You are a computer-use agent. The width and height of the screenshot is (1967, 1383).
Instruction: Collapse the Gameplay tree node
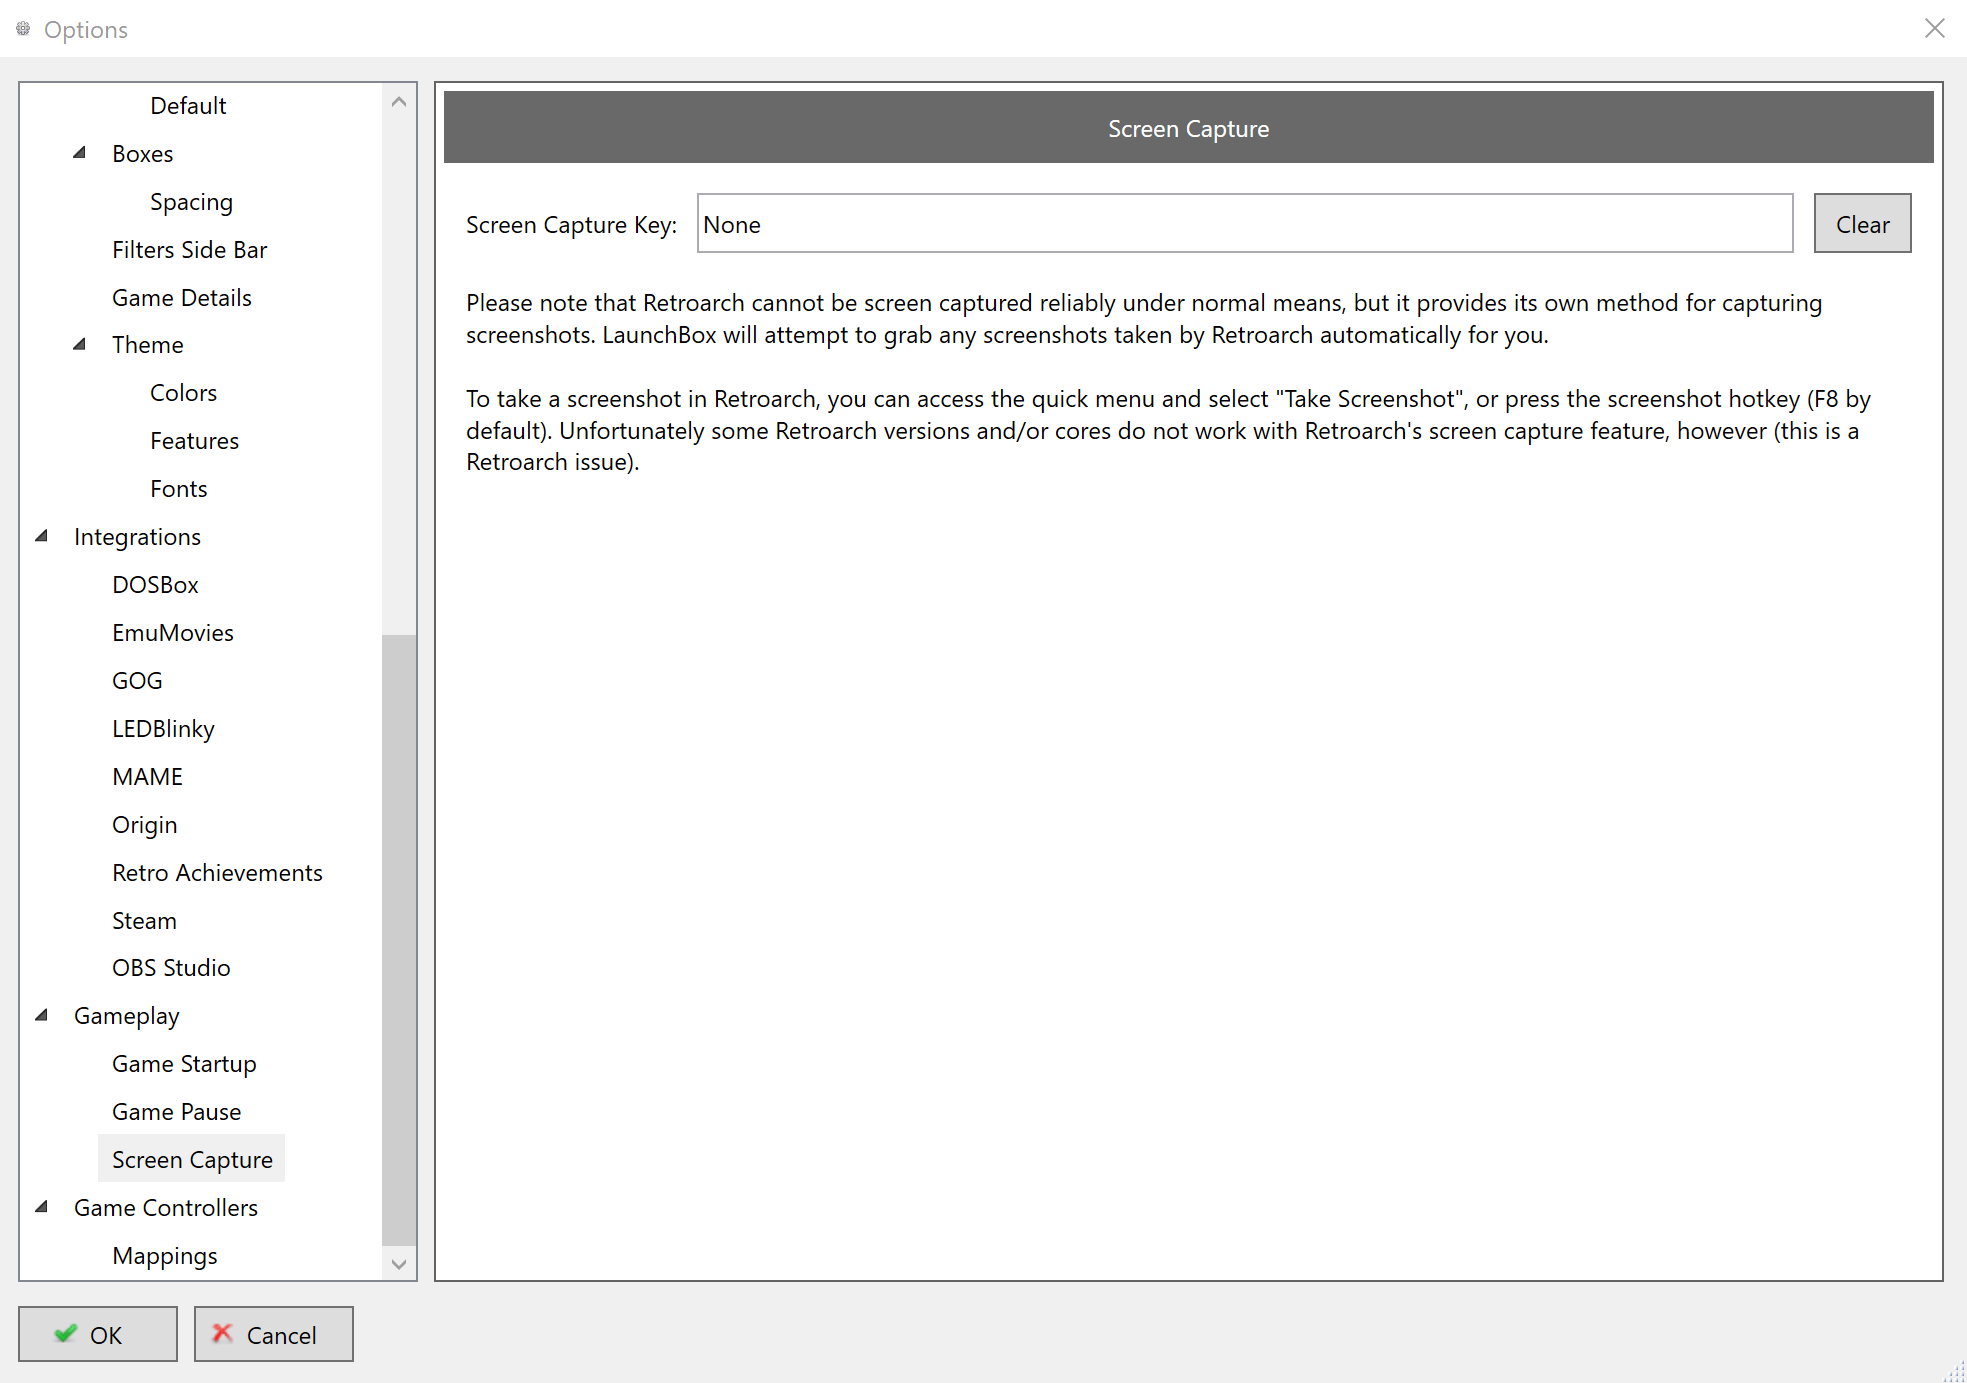pos(42,1015)
